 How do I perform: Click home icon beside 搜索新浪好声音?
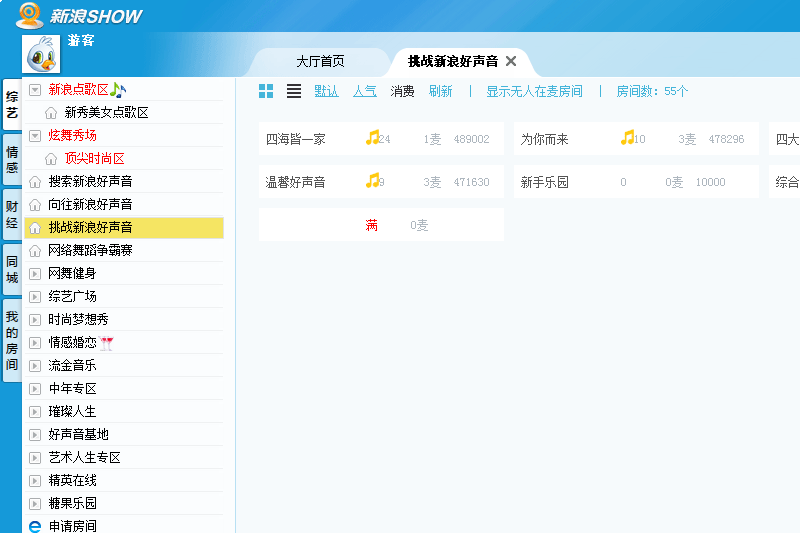(x=35, y=182)
